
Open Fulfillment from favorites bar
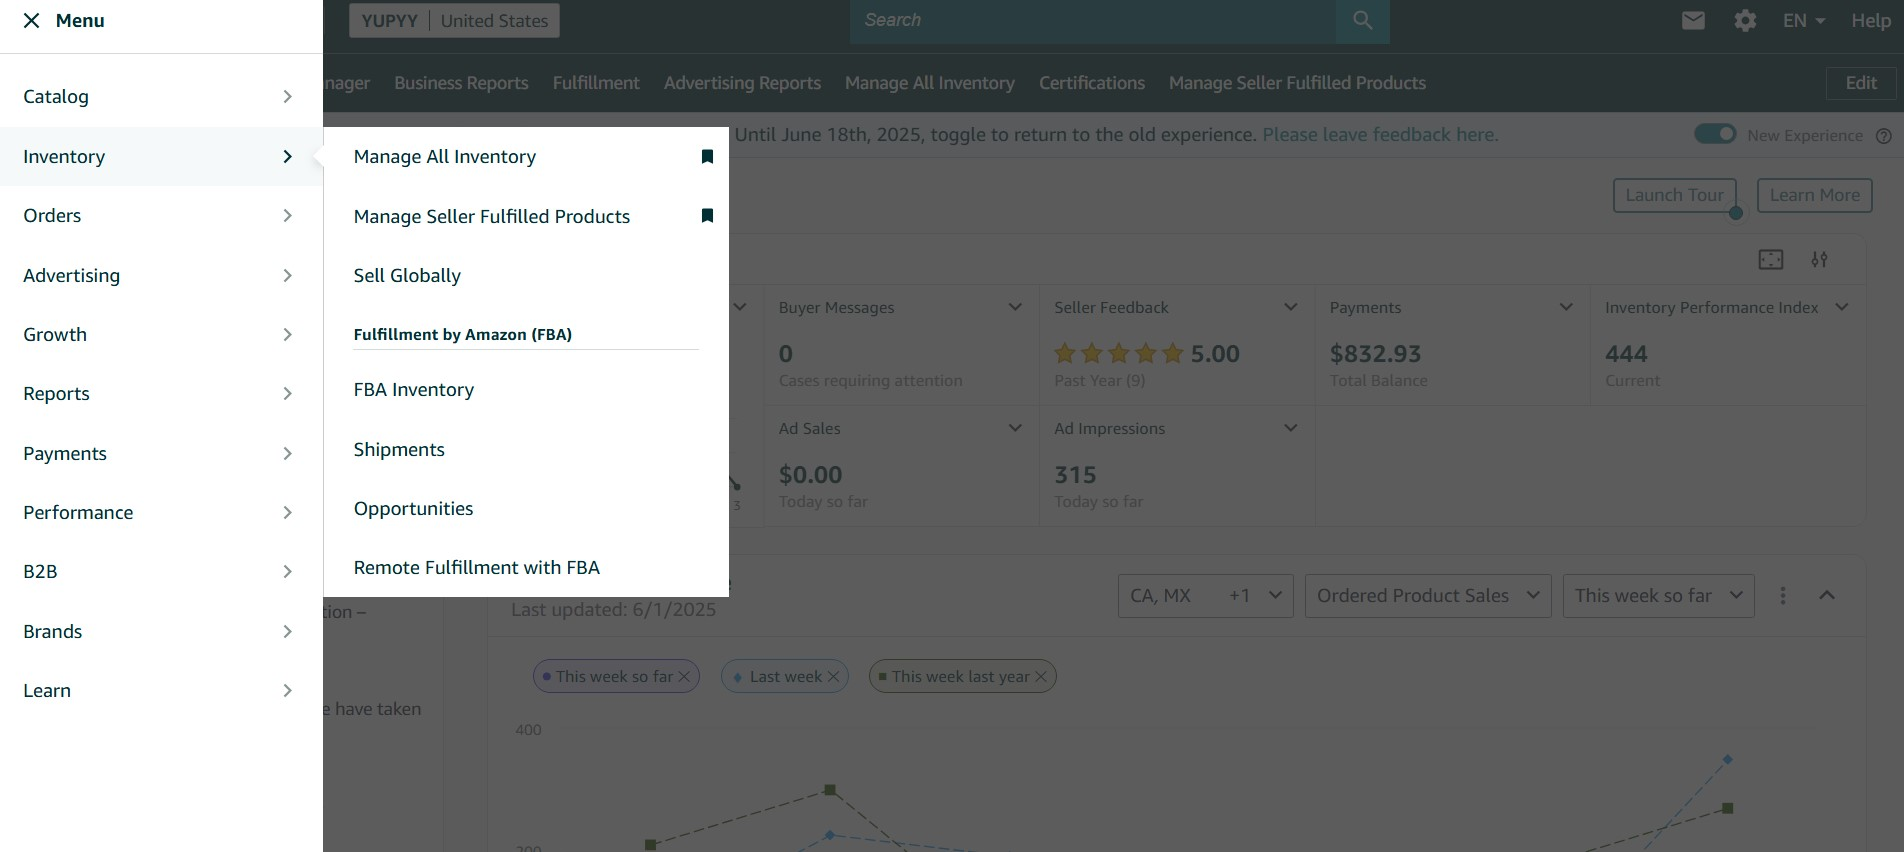(596, 83)
